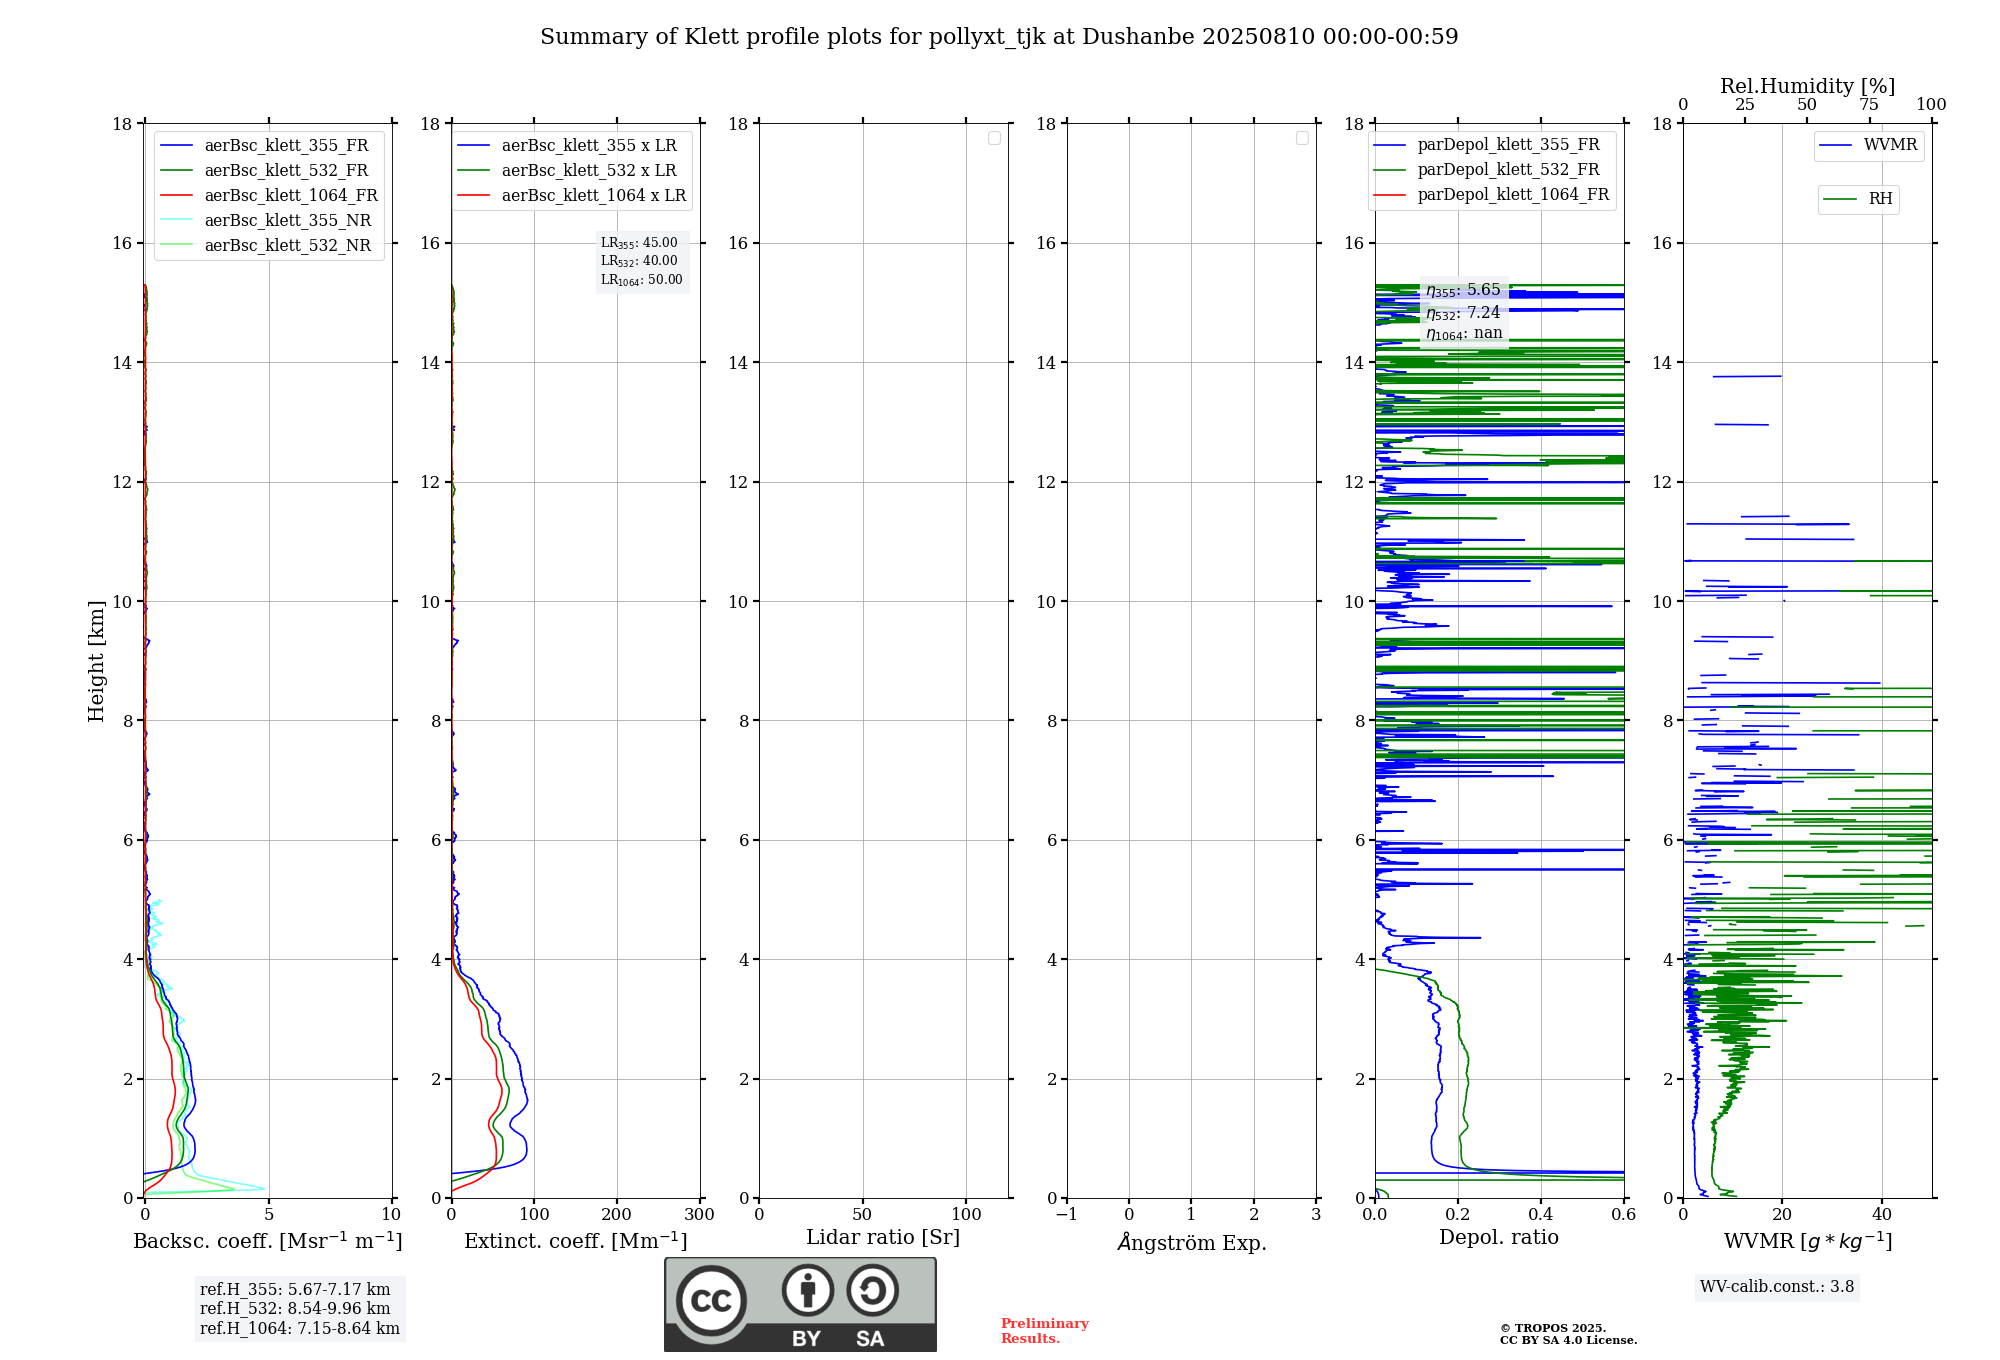Screen dimensions: 2000x1360
Task: Click the WVMR [g*kg⁻¹] x-axis label
Action: (1808, 1241)
